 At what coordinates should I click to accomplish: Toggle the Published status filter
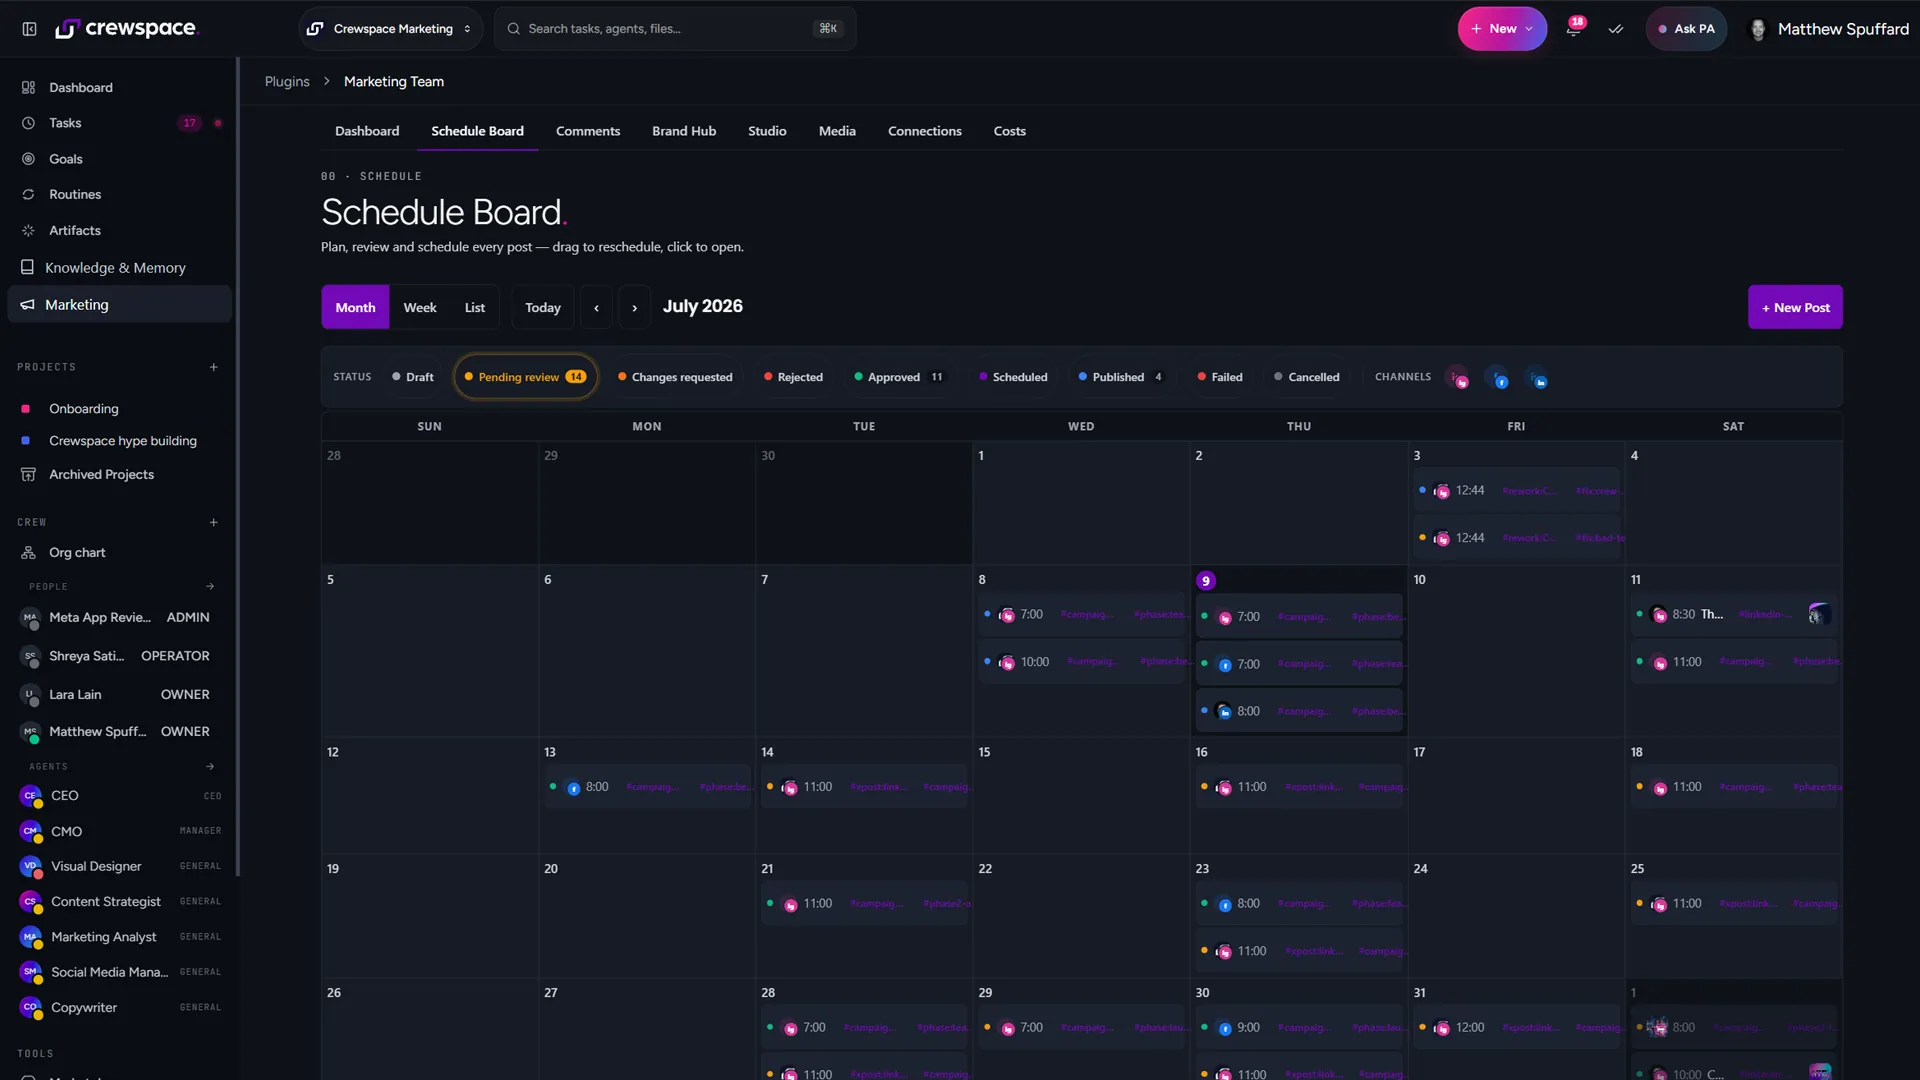point(1120,377)
